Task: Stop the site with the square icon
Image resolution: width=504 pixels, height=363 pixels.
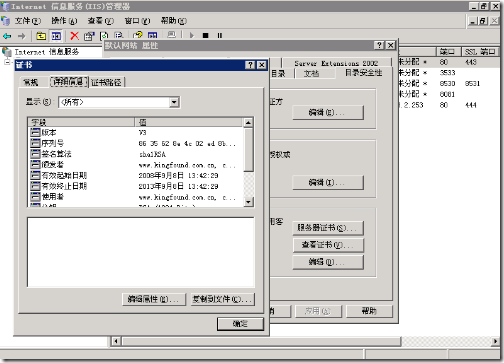Action: point(206,35)
